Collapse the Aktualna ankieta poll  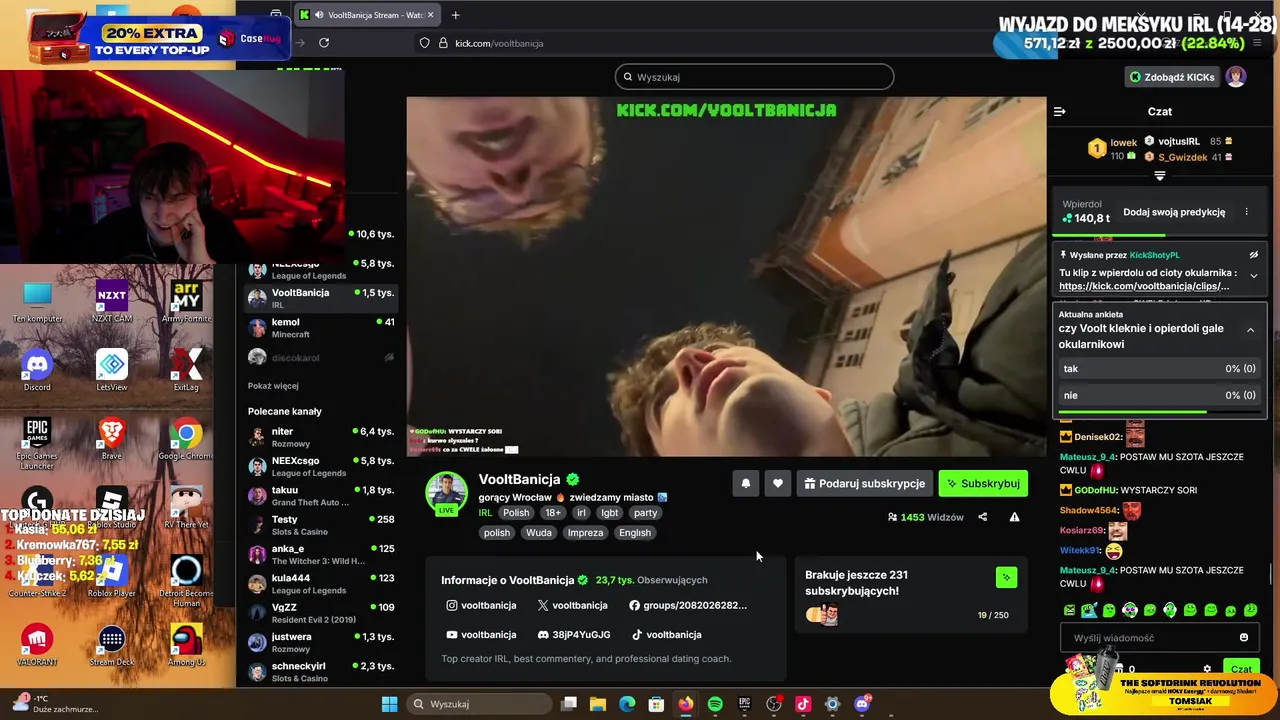tap(1250, 330)
